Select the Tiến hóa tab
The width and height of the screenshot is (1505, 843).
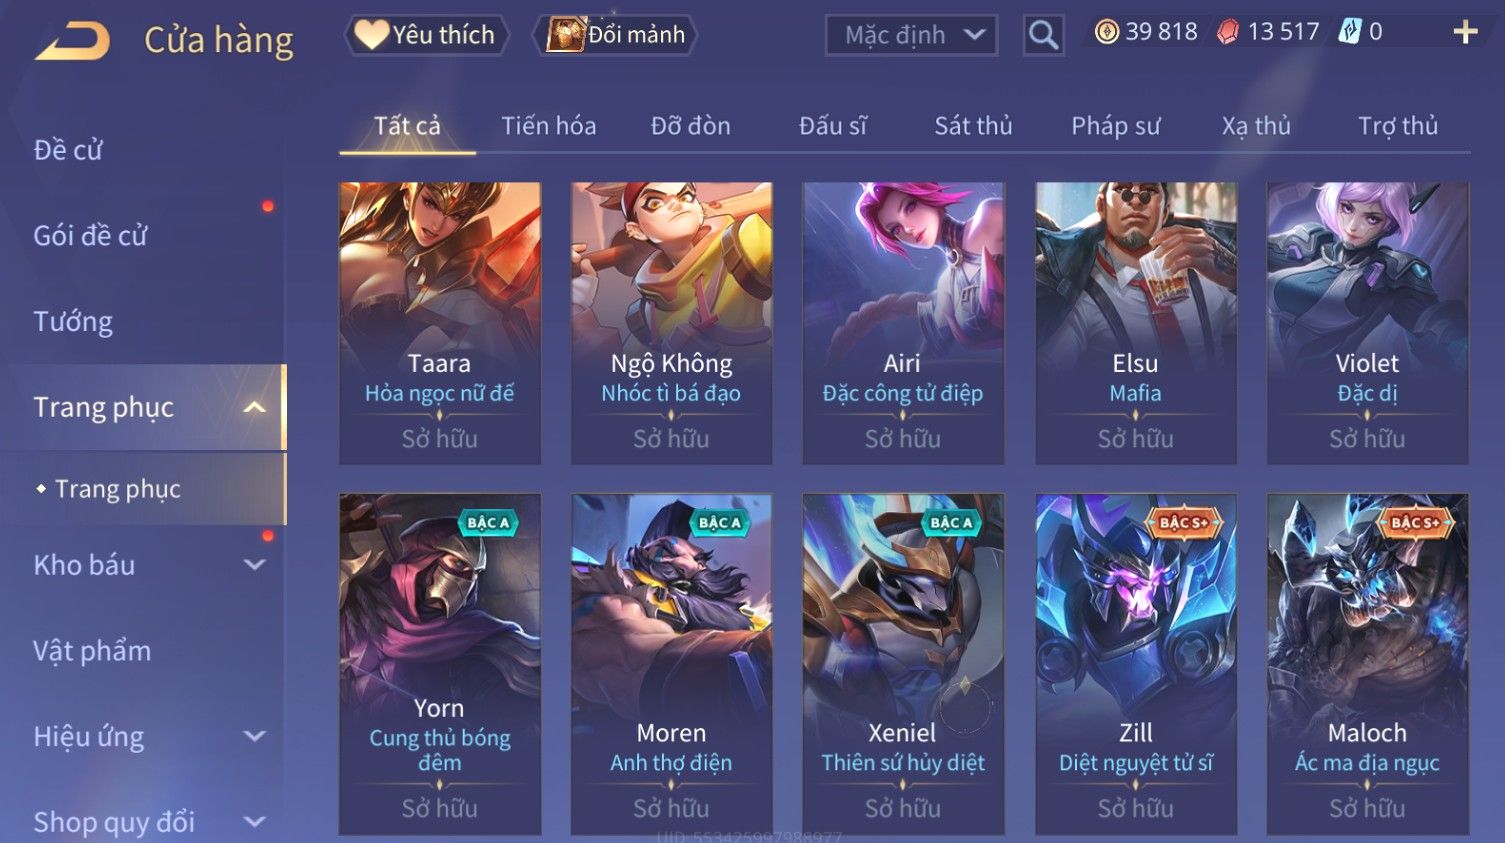[x=548, y=126]
